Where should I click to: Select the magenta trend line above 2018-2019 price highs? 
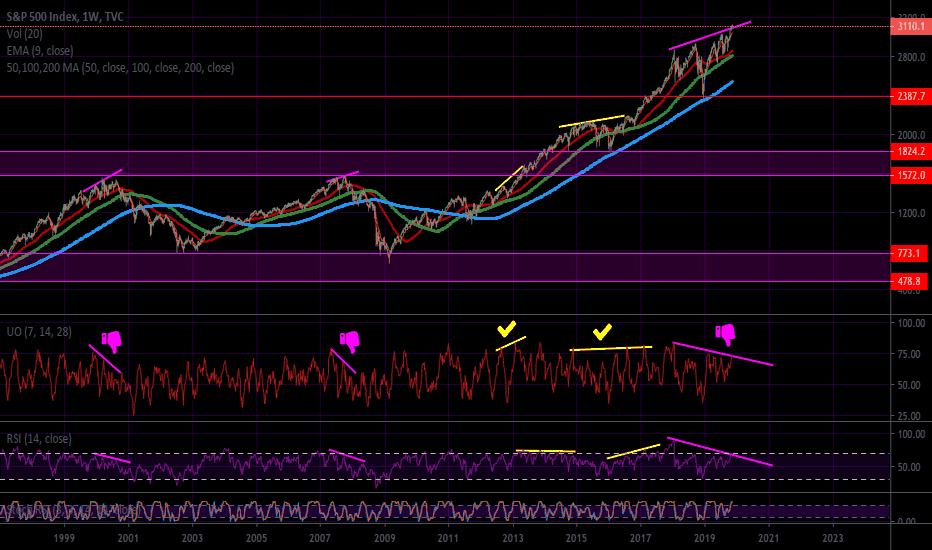coord(710,35)
